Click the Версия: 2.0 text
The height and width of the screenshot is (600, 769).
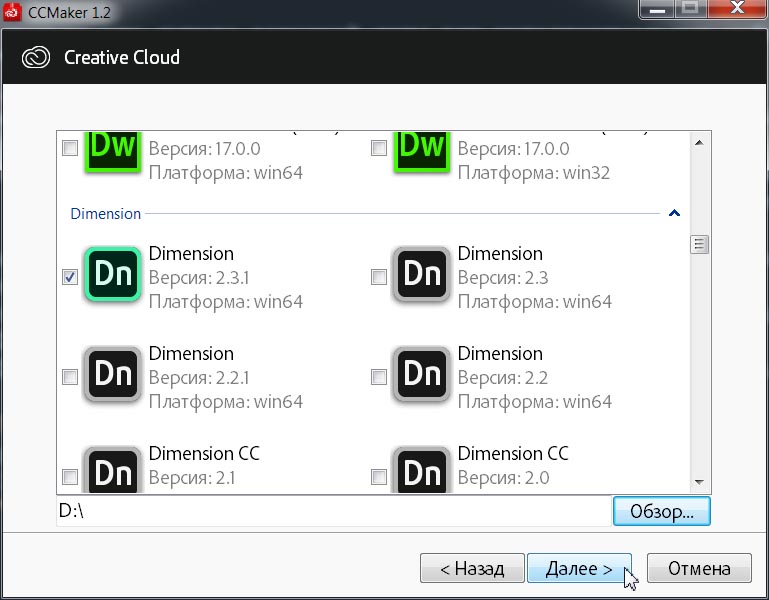[x=503, y=477]
